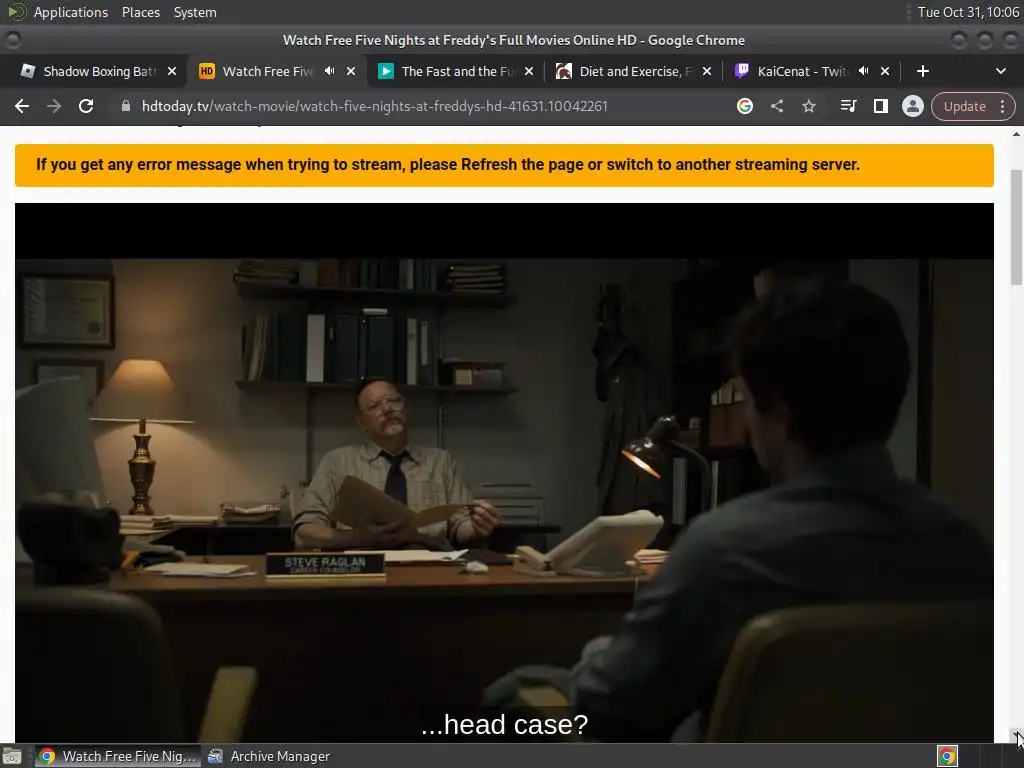Image resolution: width=1024 pixels, height=768 pixels.
Task: Bookmark this tab with star icon
Action: tap(808, 106)
